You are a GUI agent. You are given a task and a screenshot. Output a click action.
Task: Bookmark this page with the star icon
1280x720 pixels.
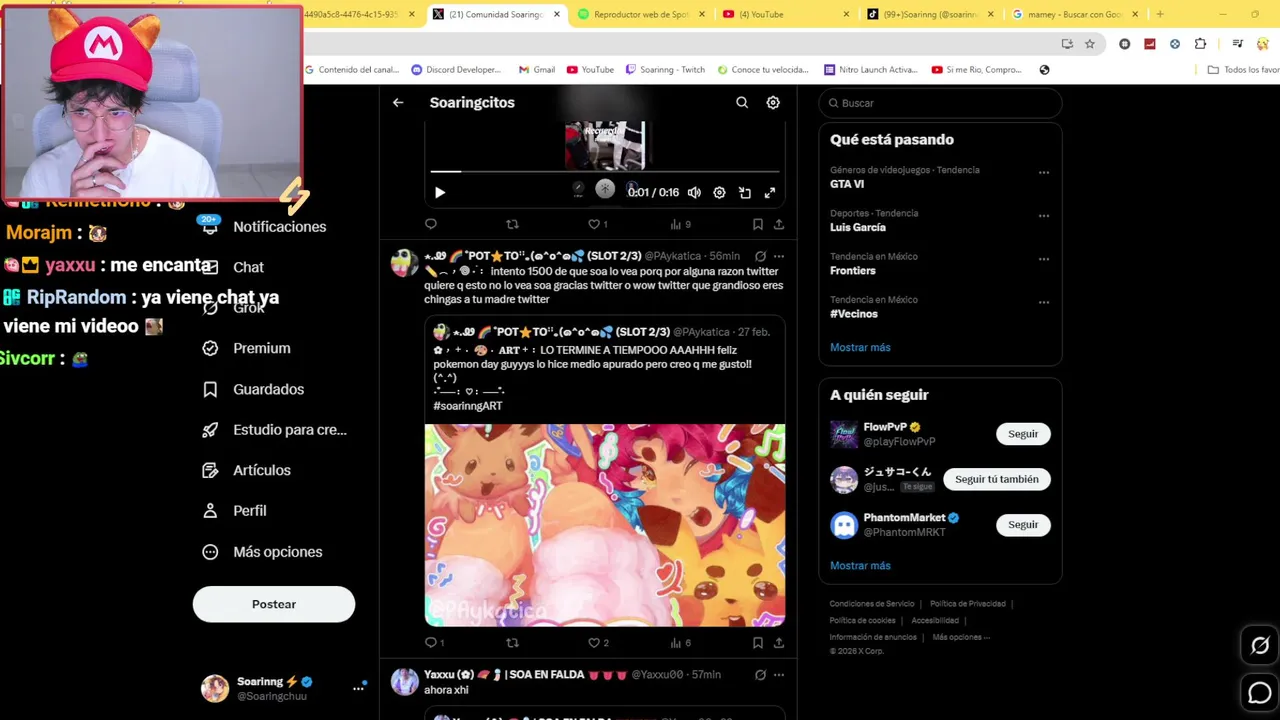(x=1090, y=44)
